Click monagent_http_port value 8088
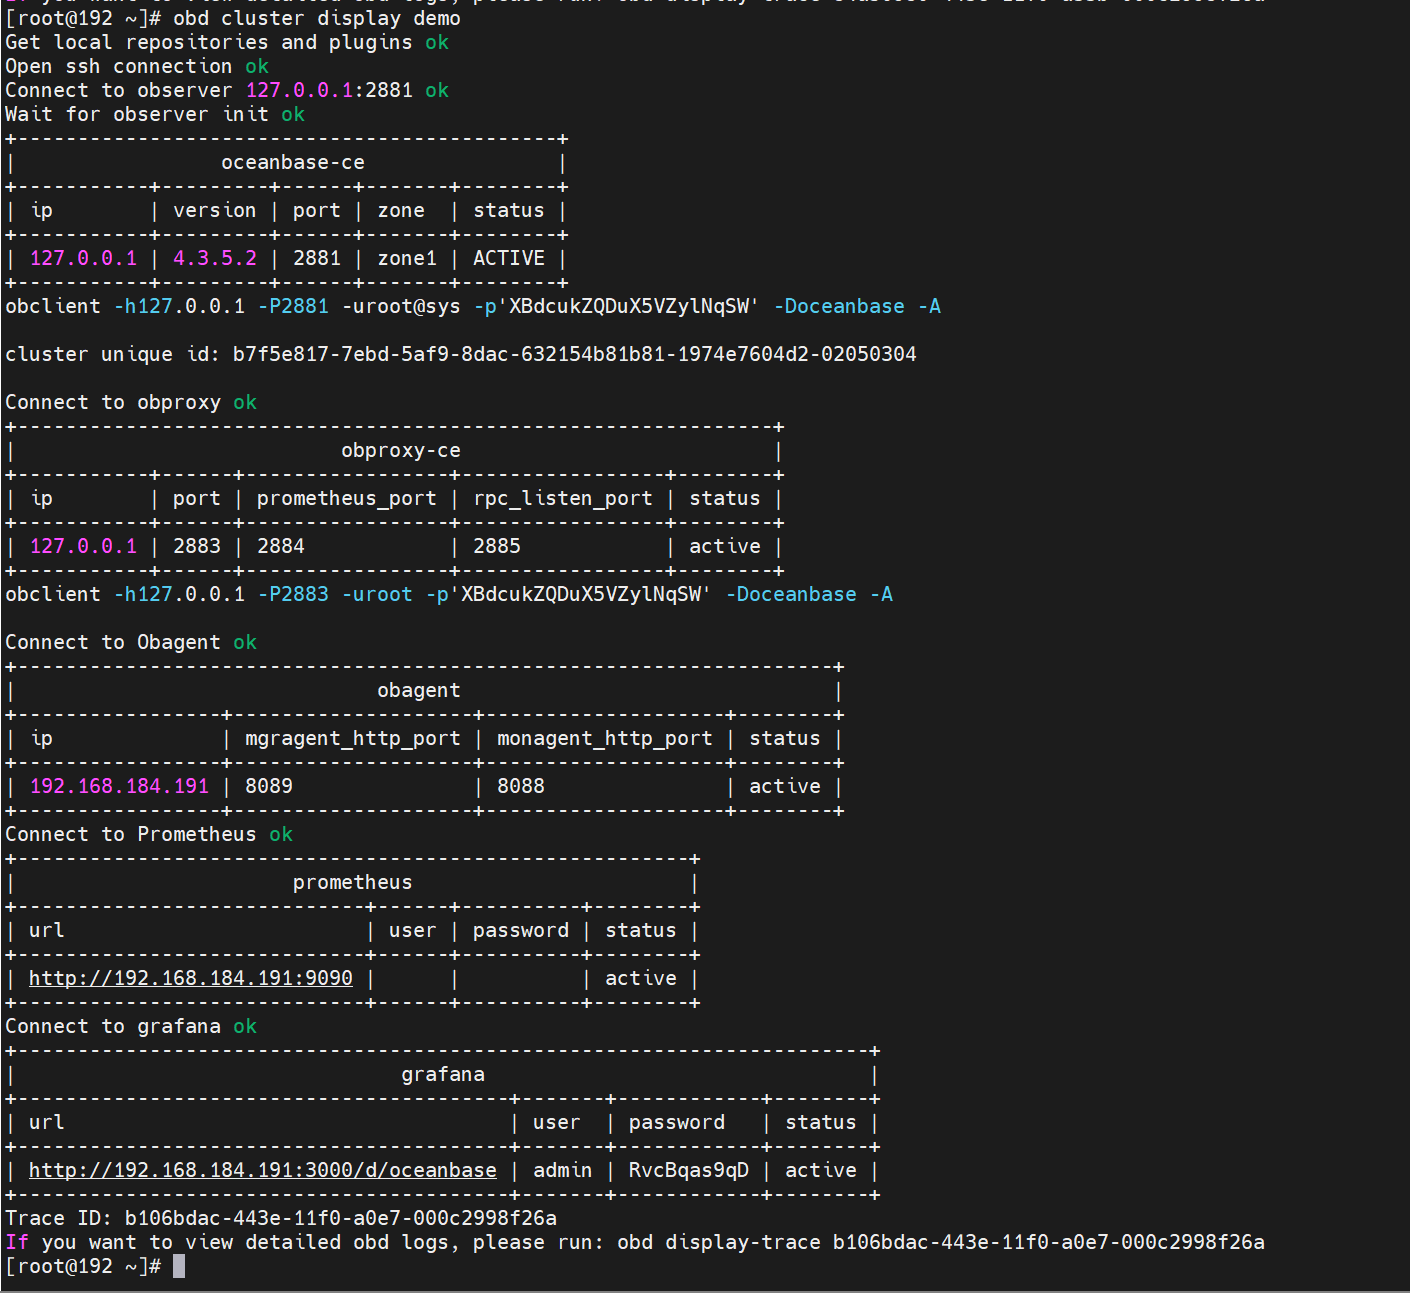Screen dimensions: 1410x1294 521,786
